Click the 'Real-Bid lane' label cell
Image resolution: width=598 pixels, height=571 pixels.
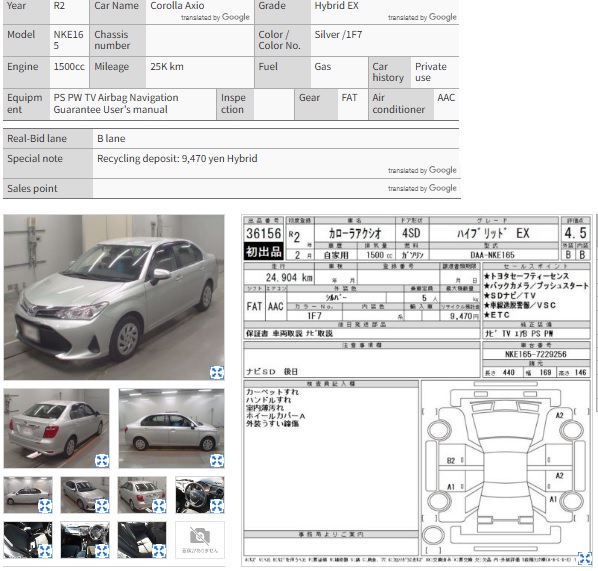(48, 138)
